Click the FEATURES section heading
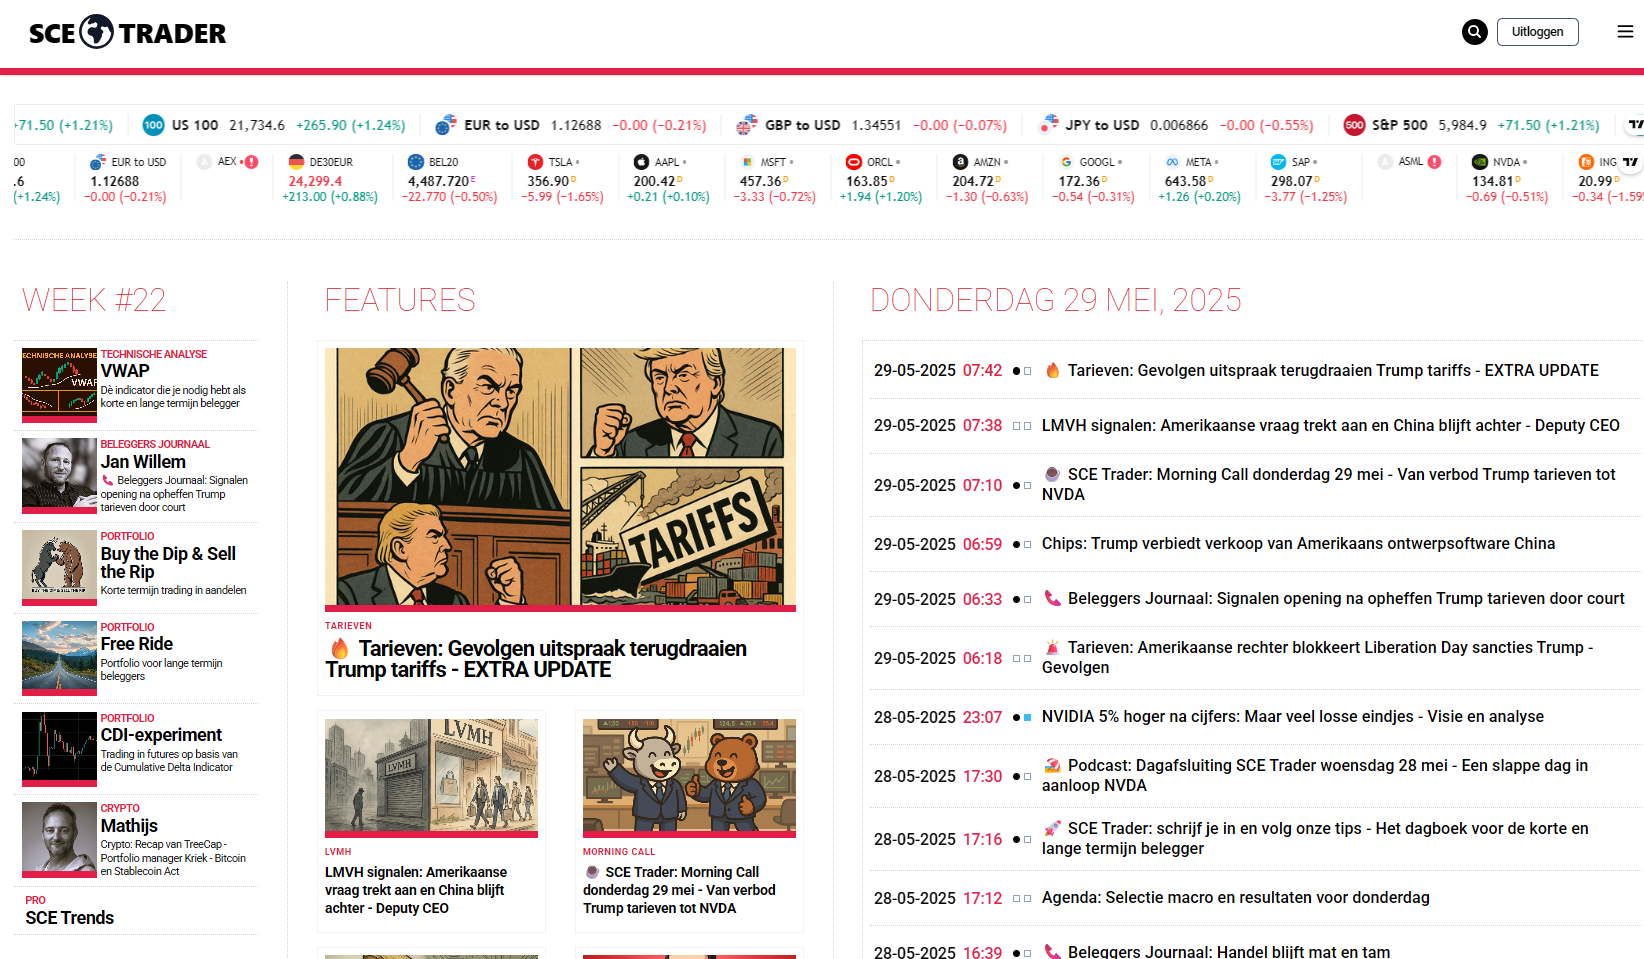This screenshot has width=1644, height=959. (x=400, y=300)
